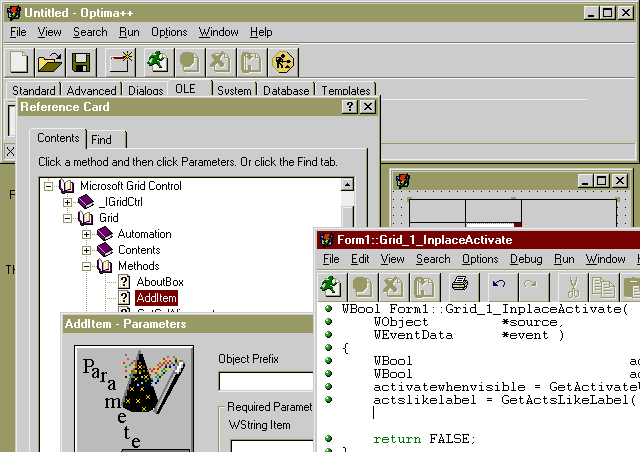This screenshot has width=640, height=452.
Task: Click the New file icon in Optima++ toolbar
Action: pos(19,62)
